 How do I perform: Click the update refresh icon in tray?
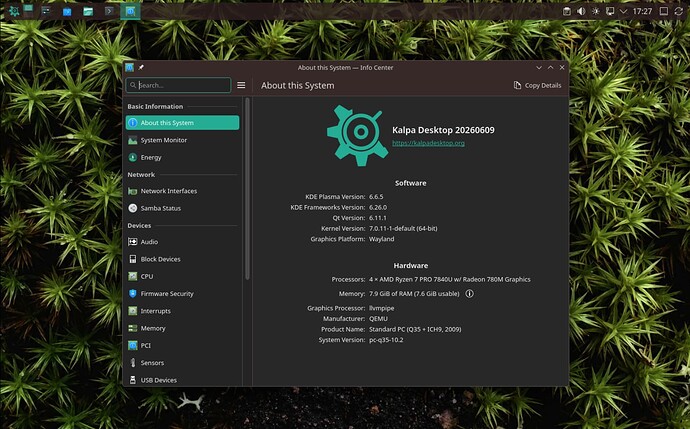pyautogui.click(x=678, y=11)
